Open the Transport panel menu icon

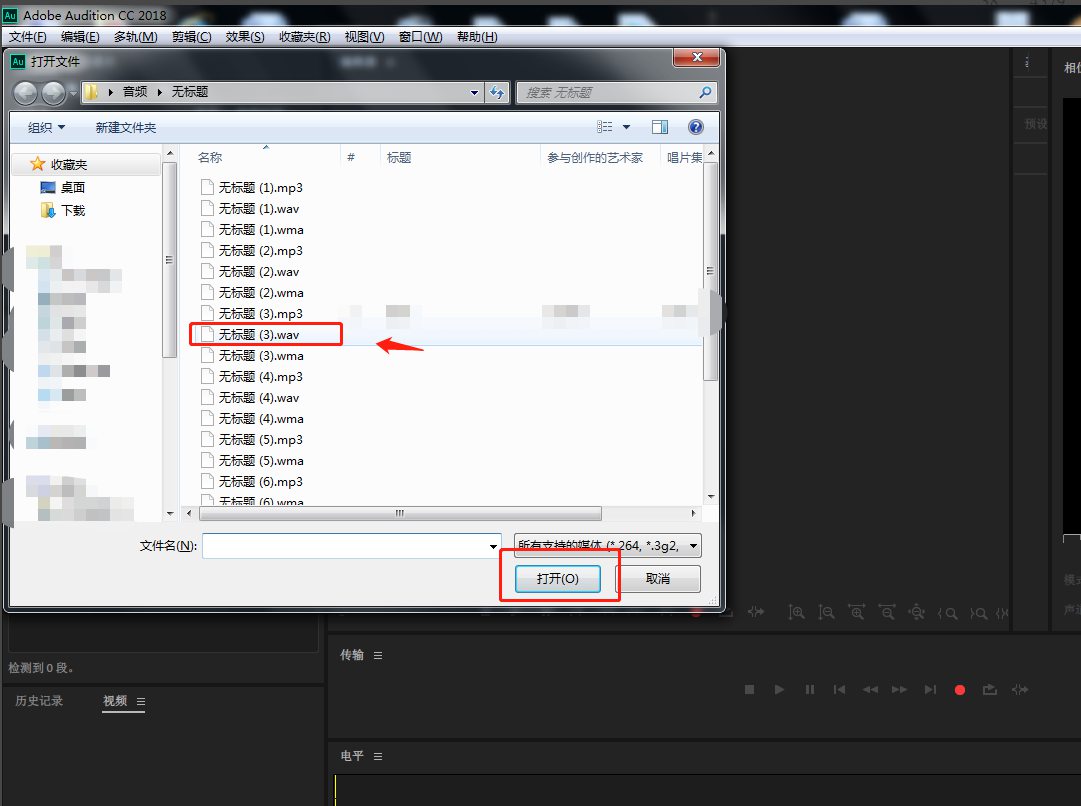(x=378, y=655)
